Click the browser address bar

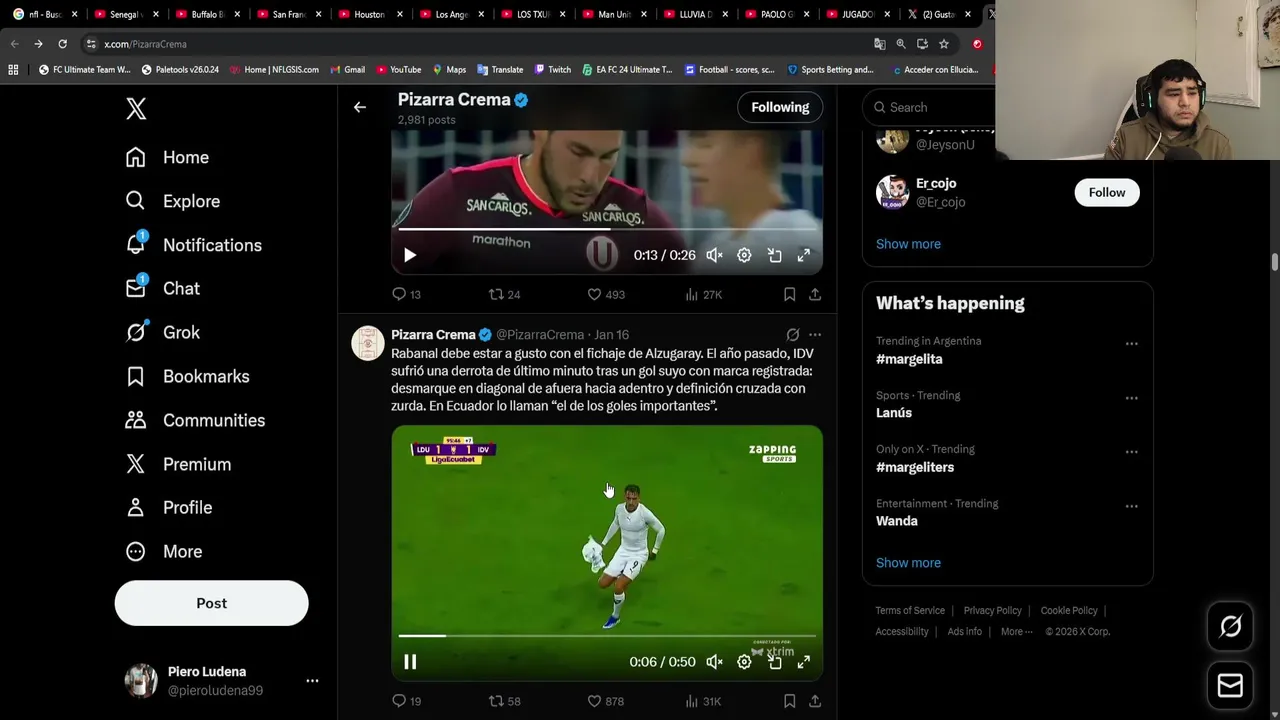(480, 44)
